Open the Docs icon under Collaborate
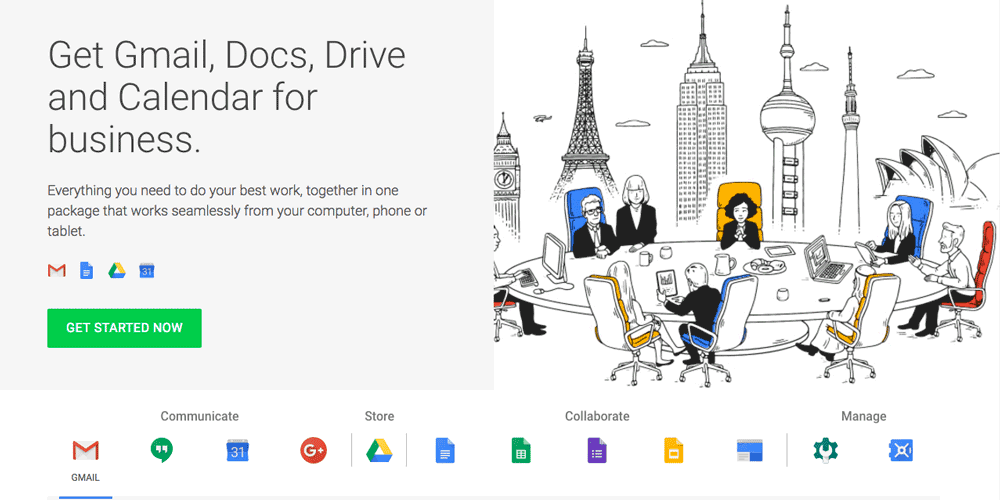 tap(445, 450)
